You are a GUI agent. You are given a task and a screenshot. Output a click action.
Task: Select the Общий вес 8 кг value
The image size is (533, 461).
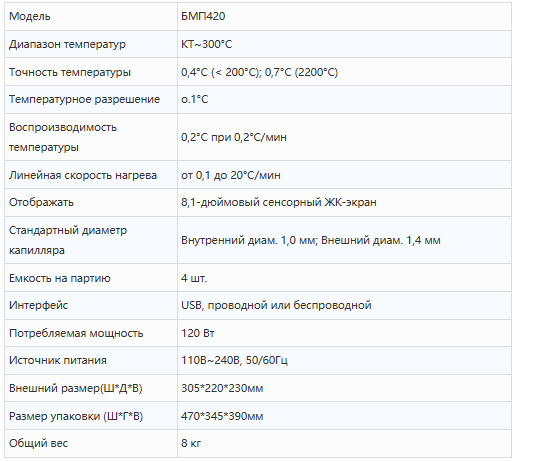[x=191, y=443]
